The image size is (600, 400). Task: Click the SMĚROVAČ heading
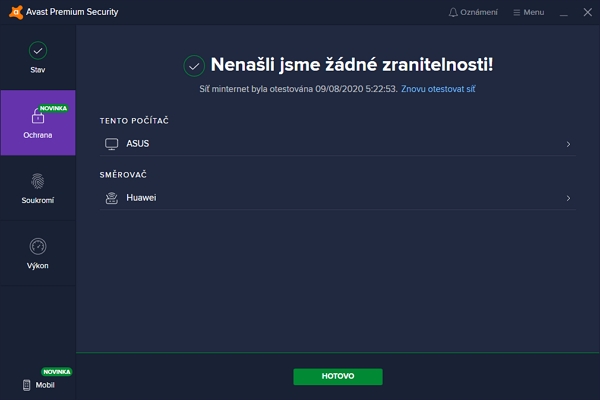pyautogui.click(x=123, y=175)
